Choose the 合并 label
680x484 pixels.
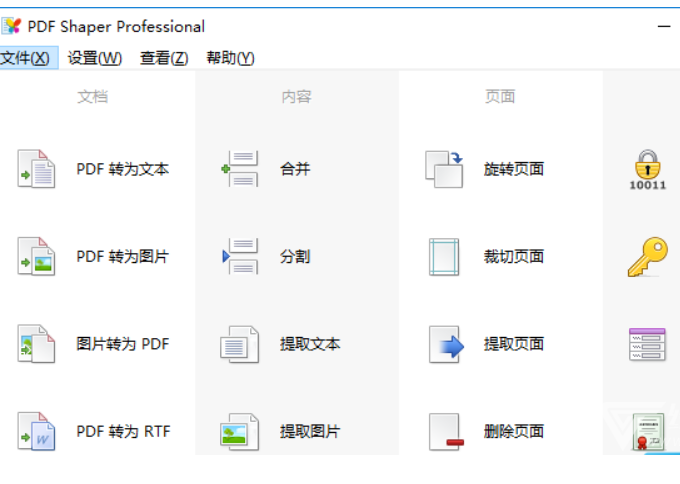[295, 169]
